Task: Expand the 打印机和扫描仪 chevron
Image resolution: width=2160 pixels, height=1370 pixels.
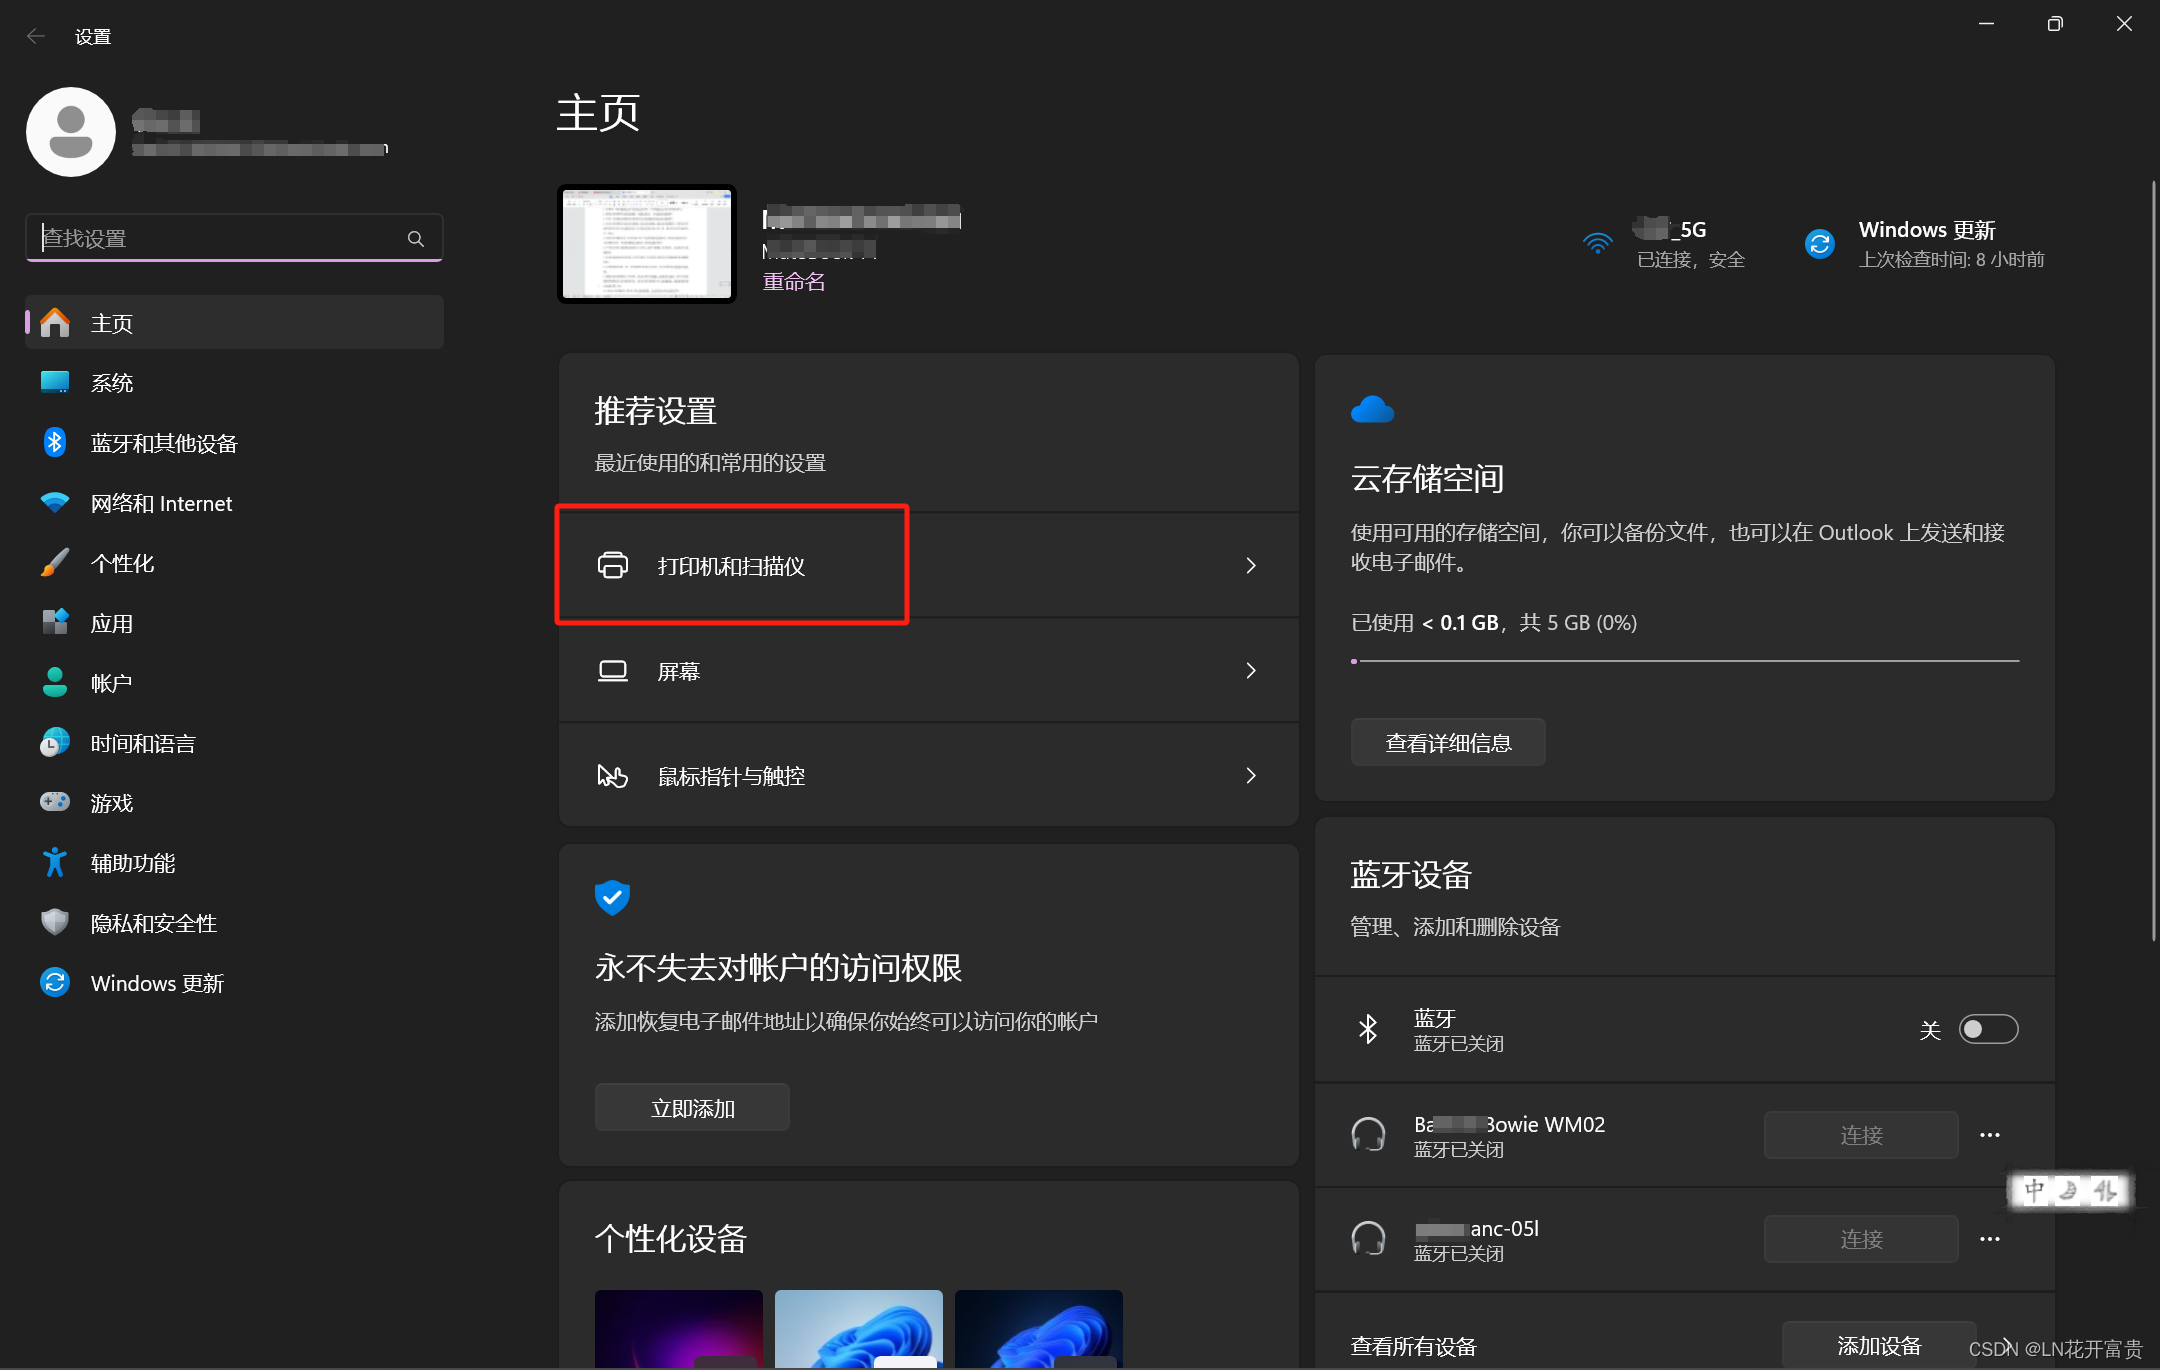Action: [1251, 566]
